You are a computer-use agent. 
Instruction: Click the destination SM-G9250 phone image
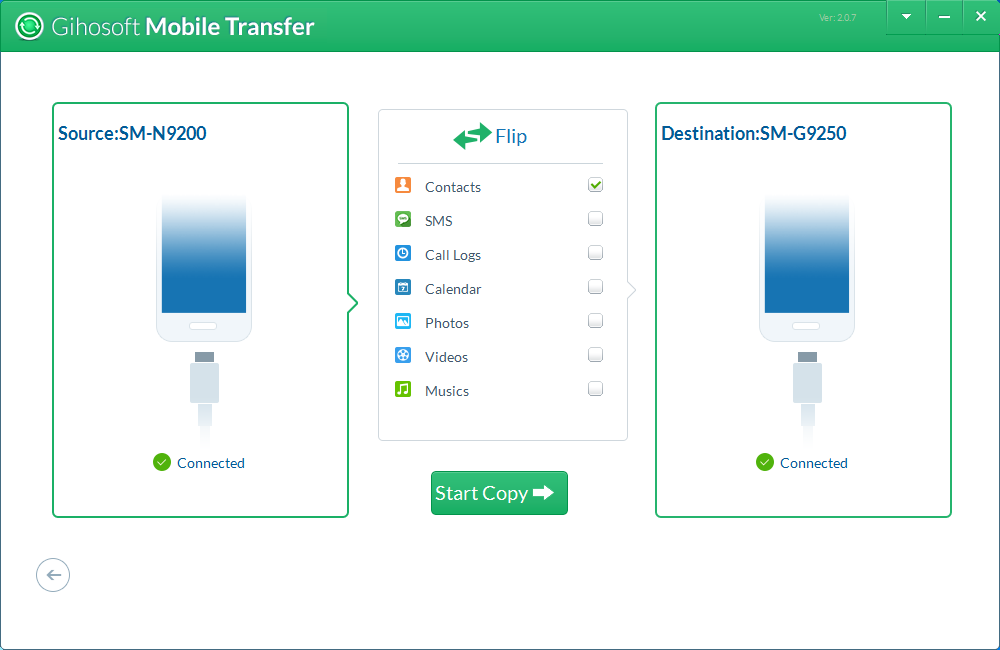[806, 265]
